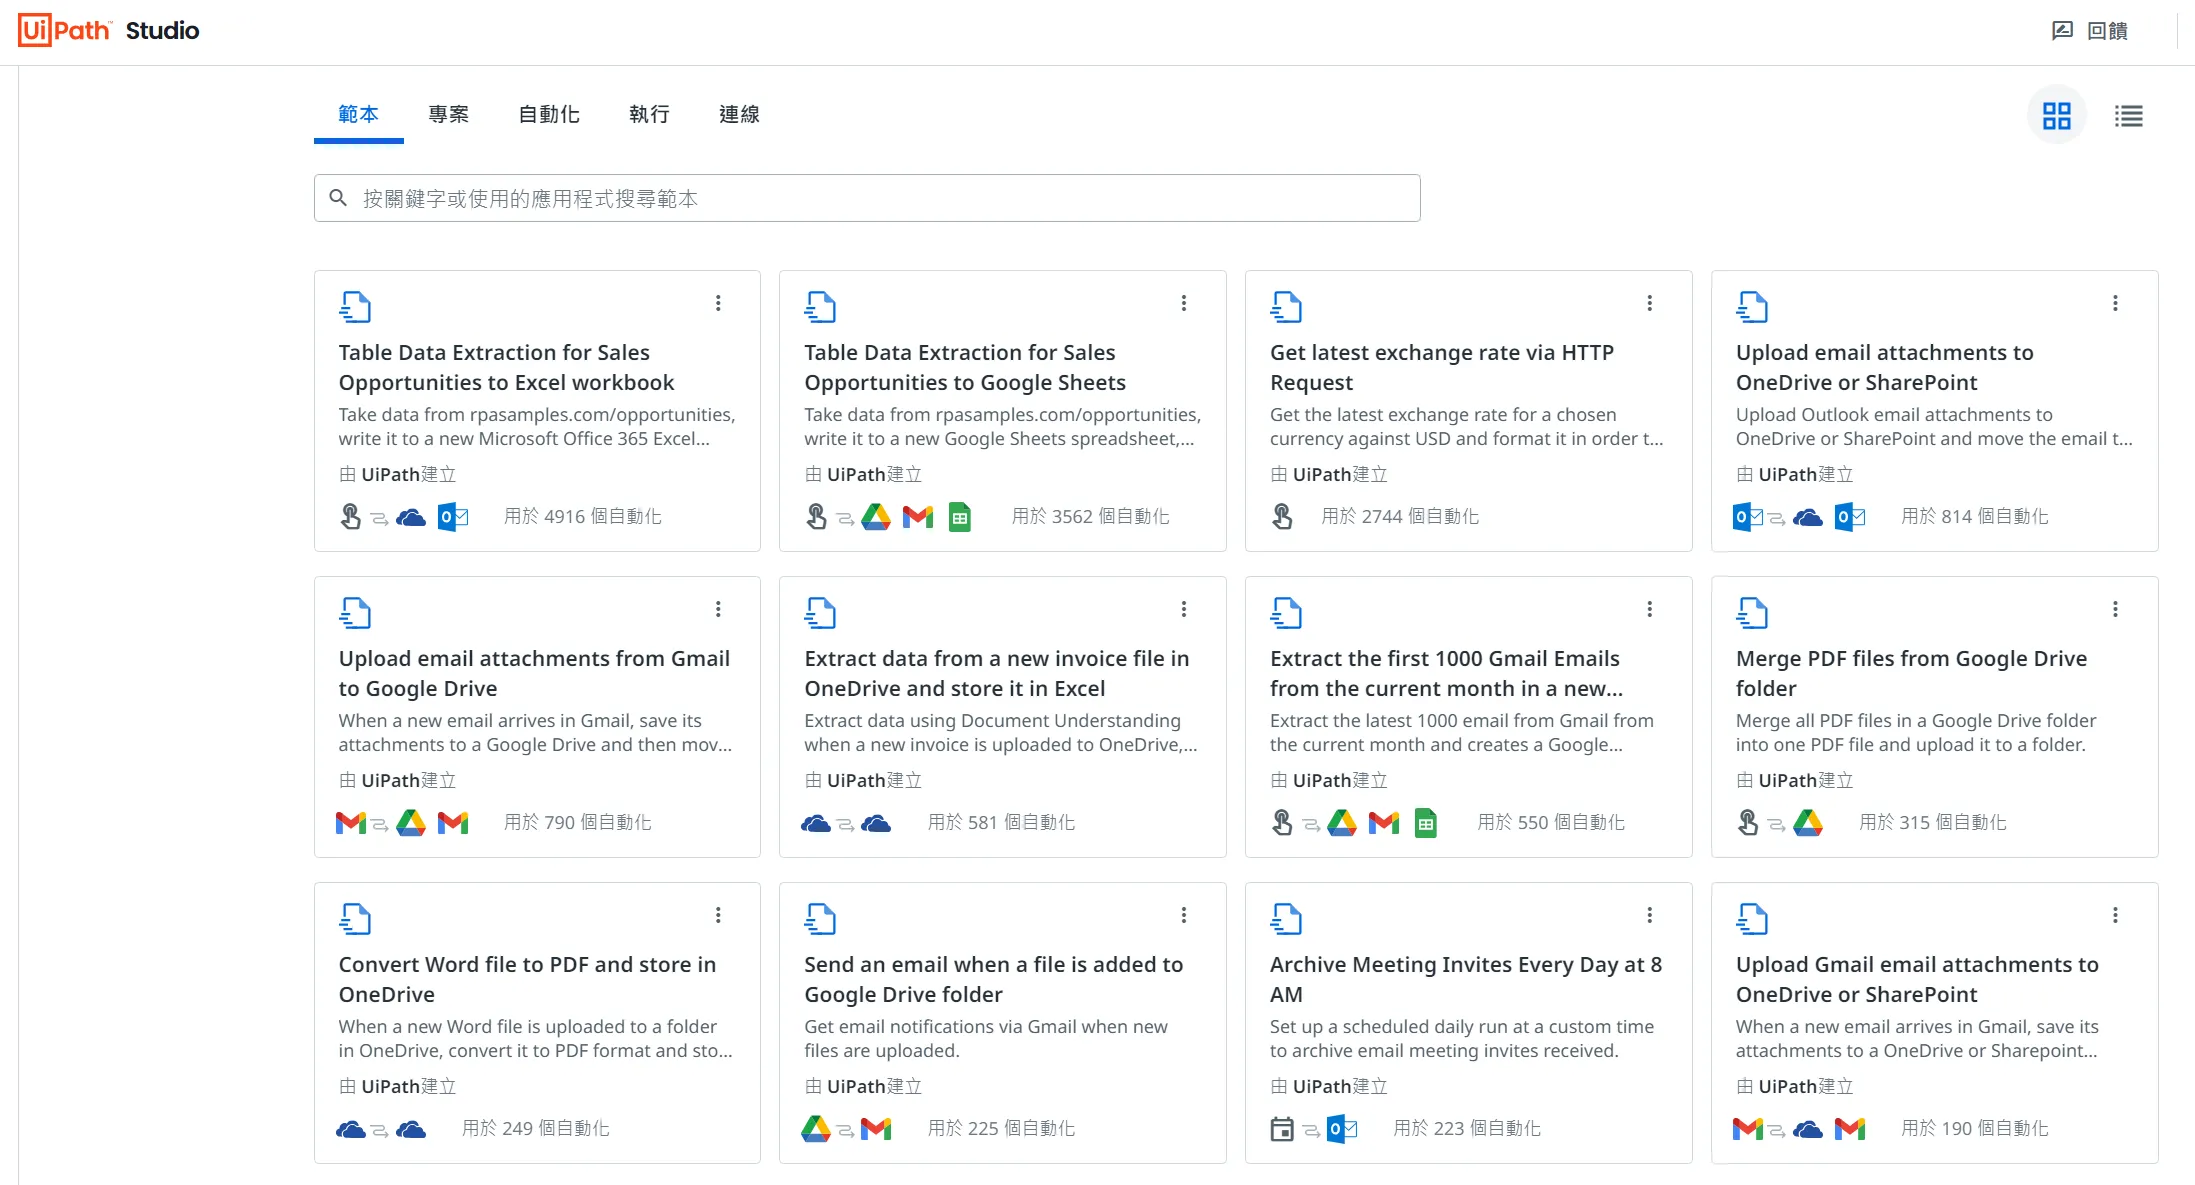Open the 自動化 tab
Image resolution: width=2195 pixels, height=1185 pixels.
549,115
